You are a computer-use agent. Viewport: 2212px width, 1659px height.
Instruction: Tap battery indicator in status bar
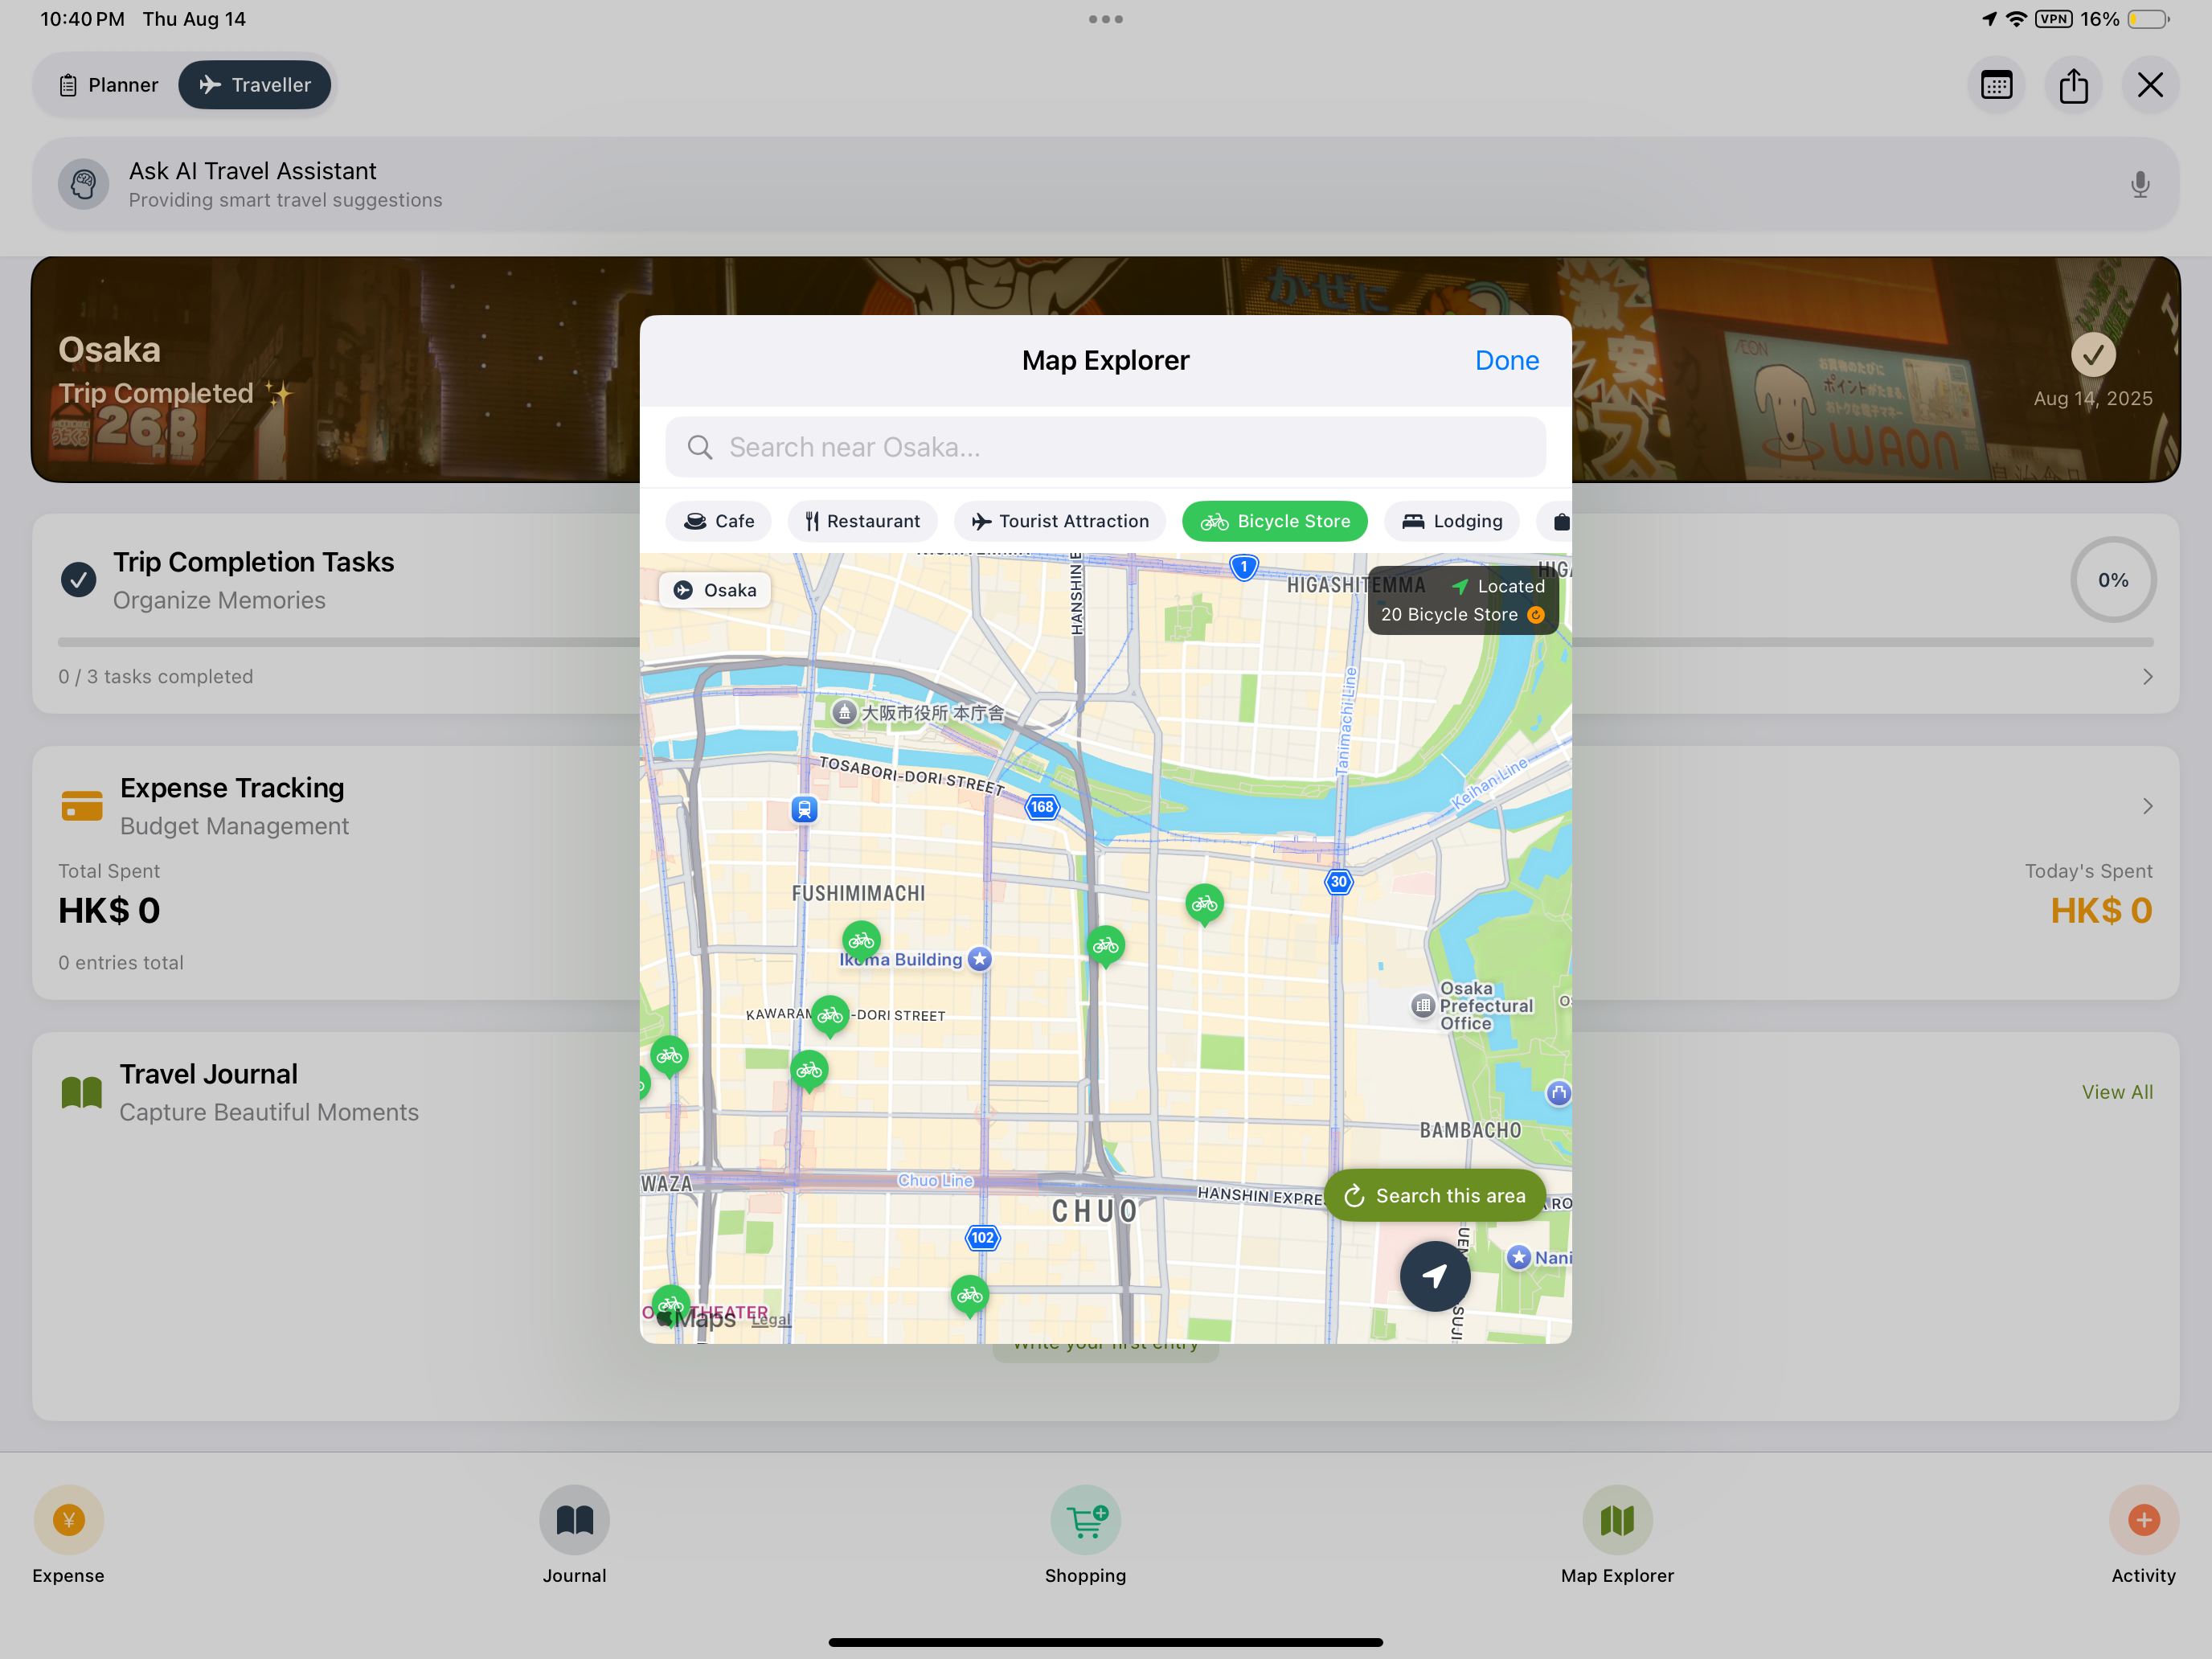click(2148, 19)
